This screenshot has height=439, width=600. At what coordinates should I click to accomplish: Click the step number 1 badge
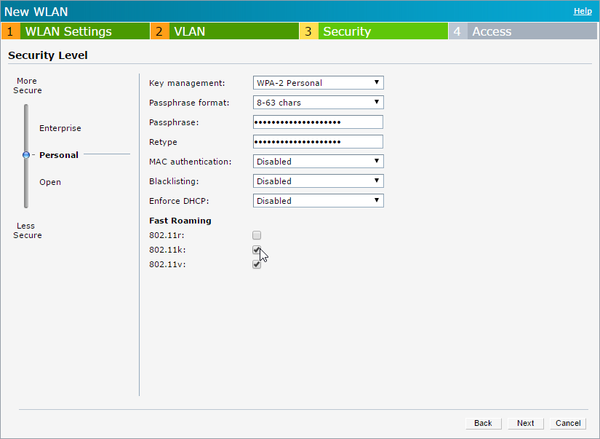[x=11, y=31]
